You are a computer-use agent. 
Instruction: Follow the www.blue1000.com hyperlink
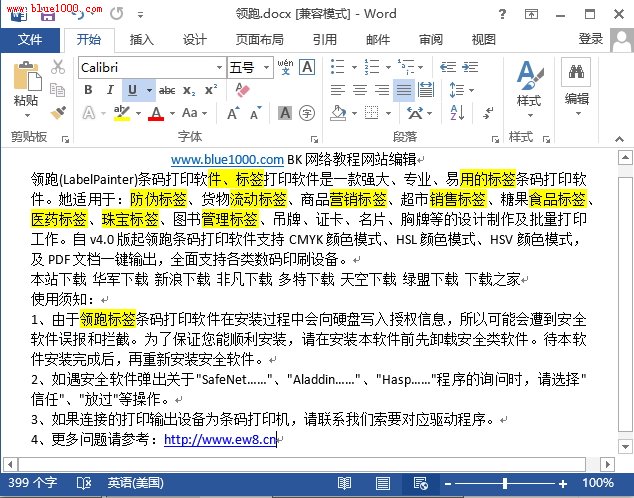[227, 159]
